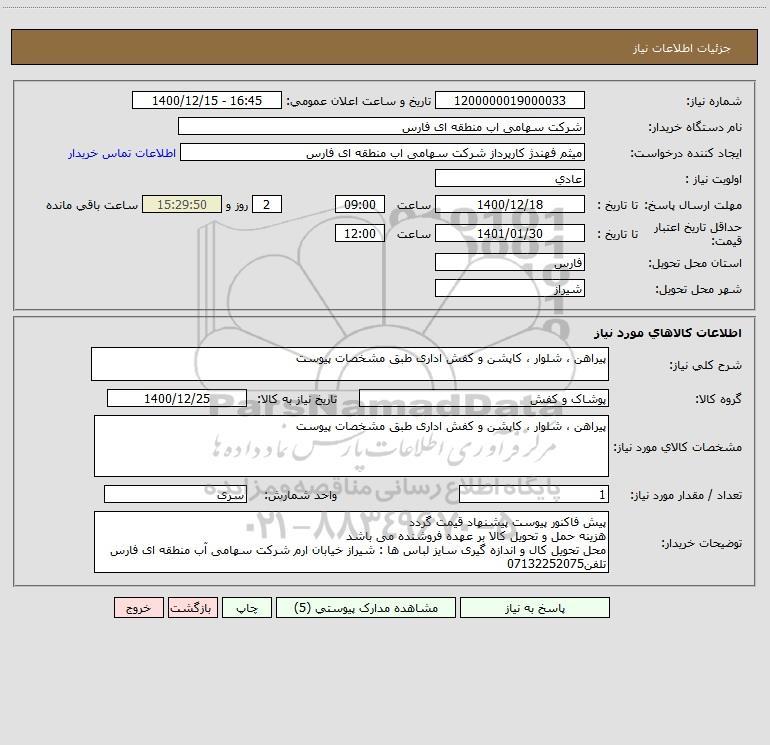This screenshot has height=745, width=770.
Task: Click the شرح کلی نیاز: label
Action: point(706,365)
